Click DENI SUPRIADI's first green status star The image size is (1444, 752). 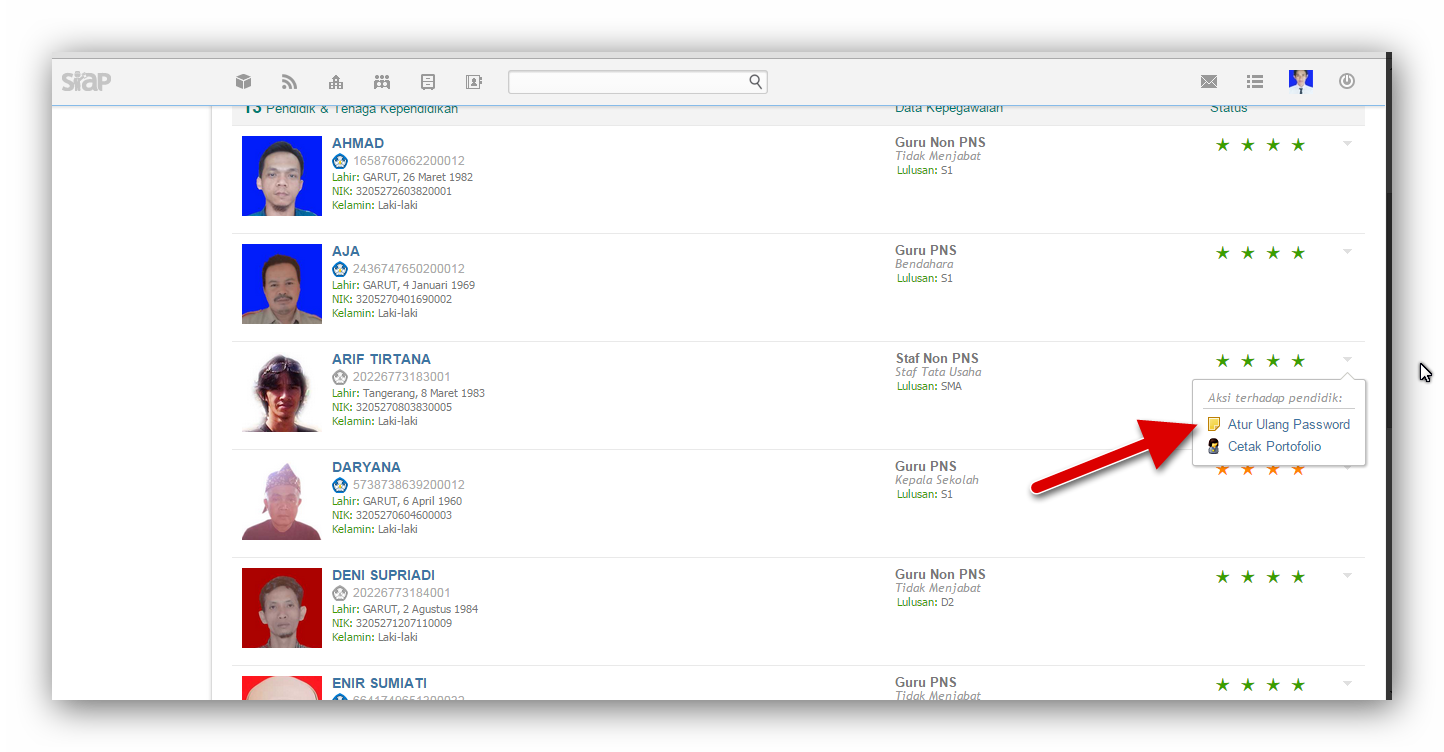1222,577
